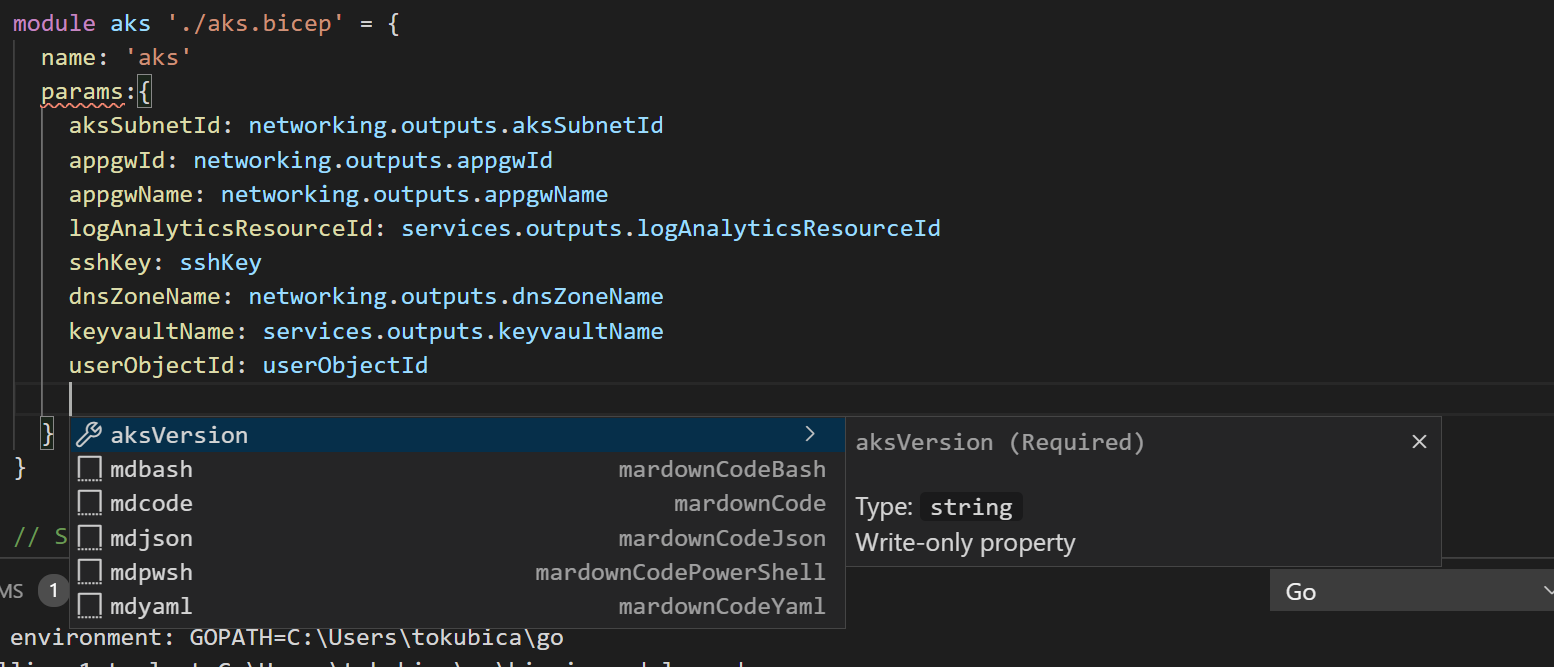Viewport: 1554px width, 667px height.
Task: Click the params keyword with red squiggle
Action: (x=82, y=92)
